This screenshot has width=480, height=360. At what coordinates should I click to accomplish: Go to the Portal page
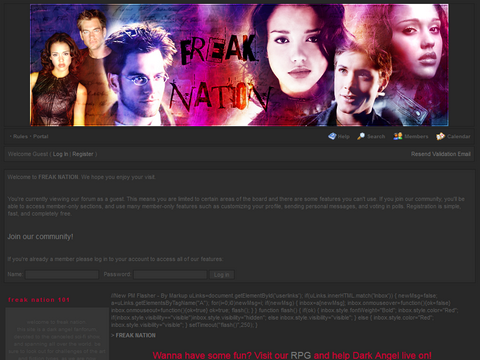[x=41, y=136]
